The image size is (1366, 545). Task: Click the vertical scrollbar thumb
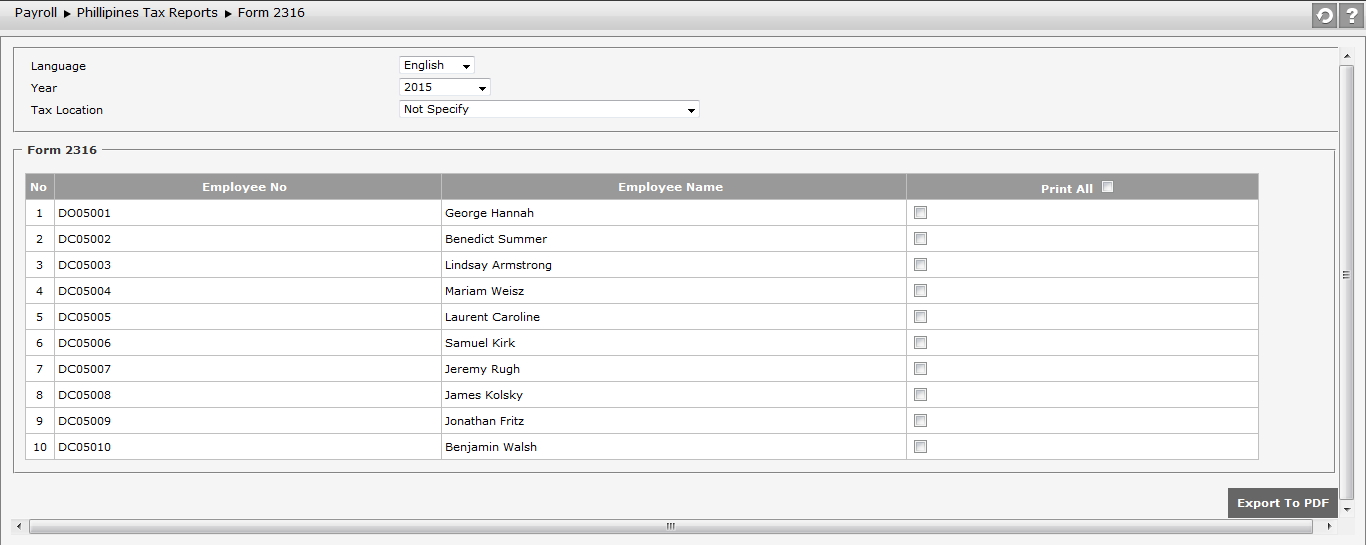pos(1347,275)
